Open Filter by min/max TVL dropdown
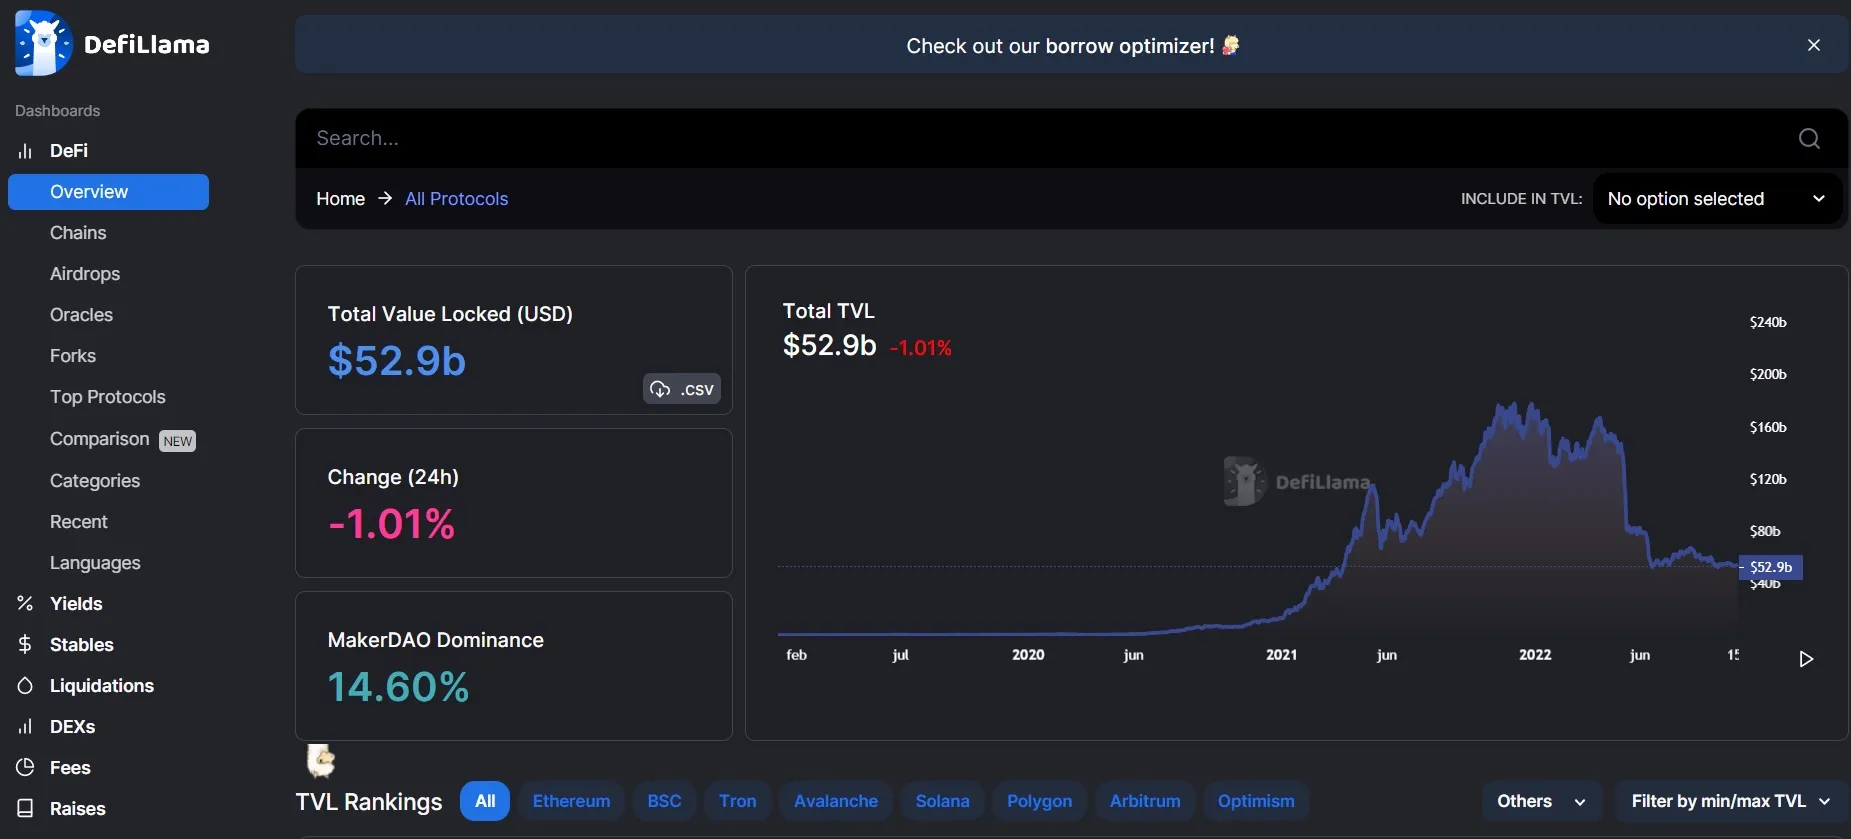1851x839 pixels. (x=1731, y=801)
